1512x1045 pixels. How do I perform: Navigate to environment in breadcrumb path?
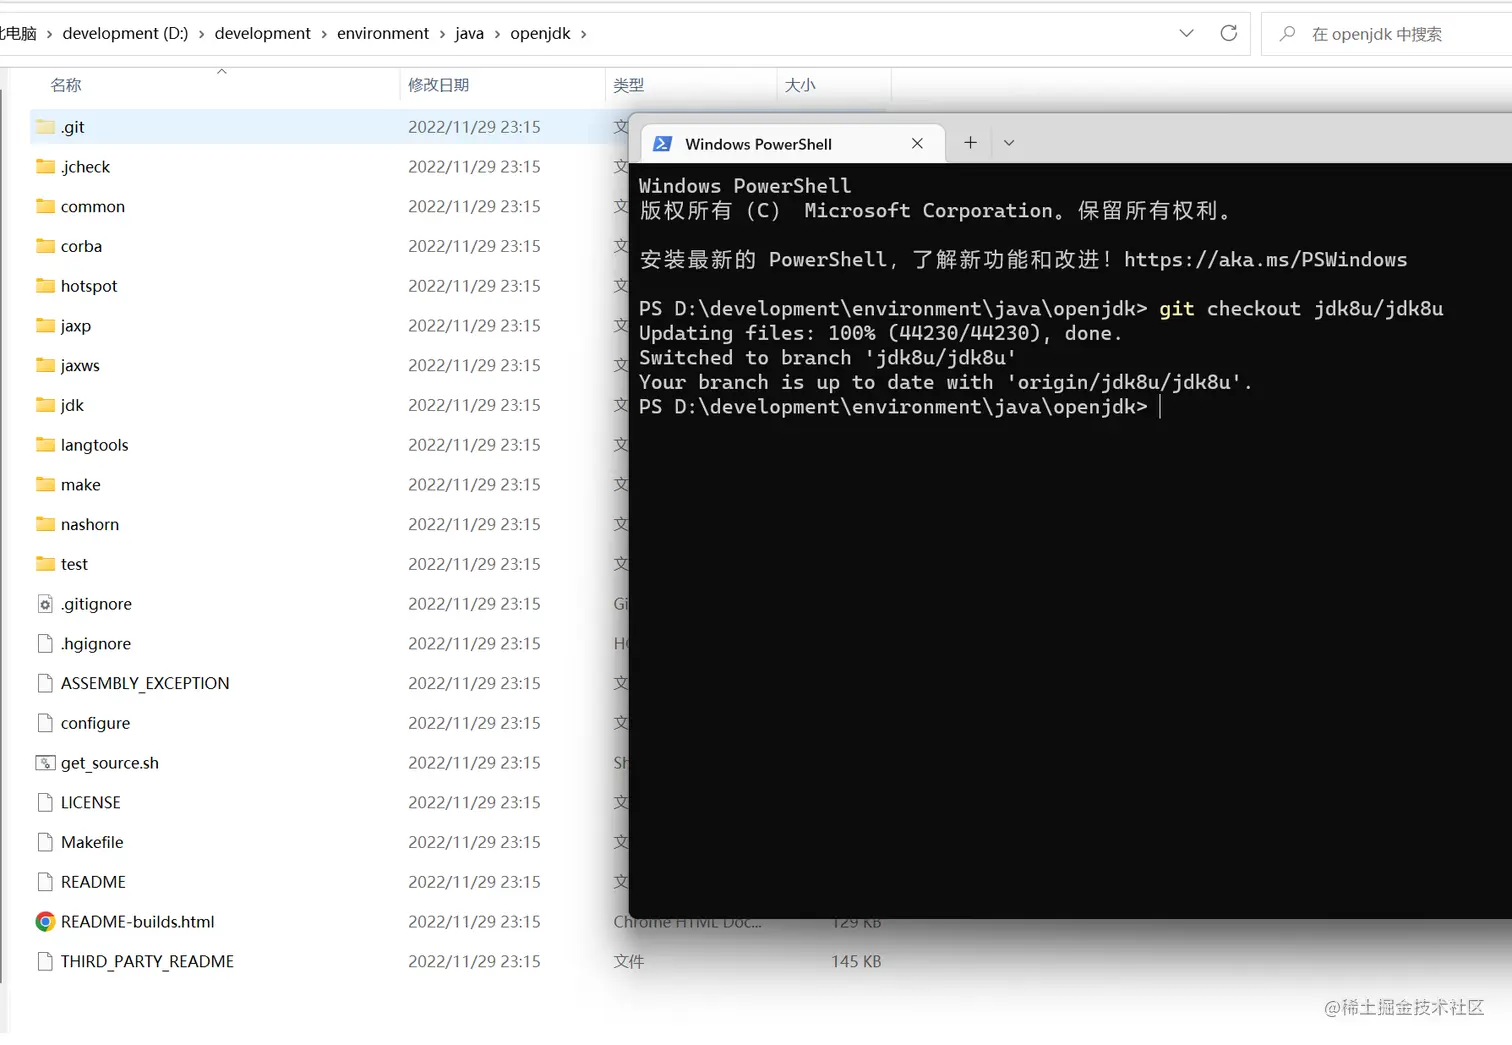(x=383, y=34)
